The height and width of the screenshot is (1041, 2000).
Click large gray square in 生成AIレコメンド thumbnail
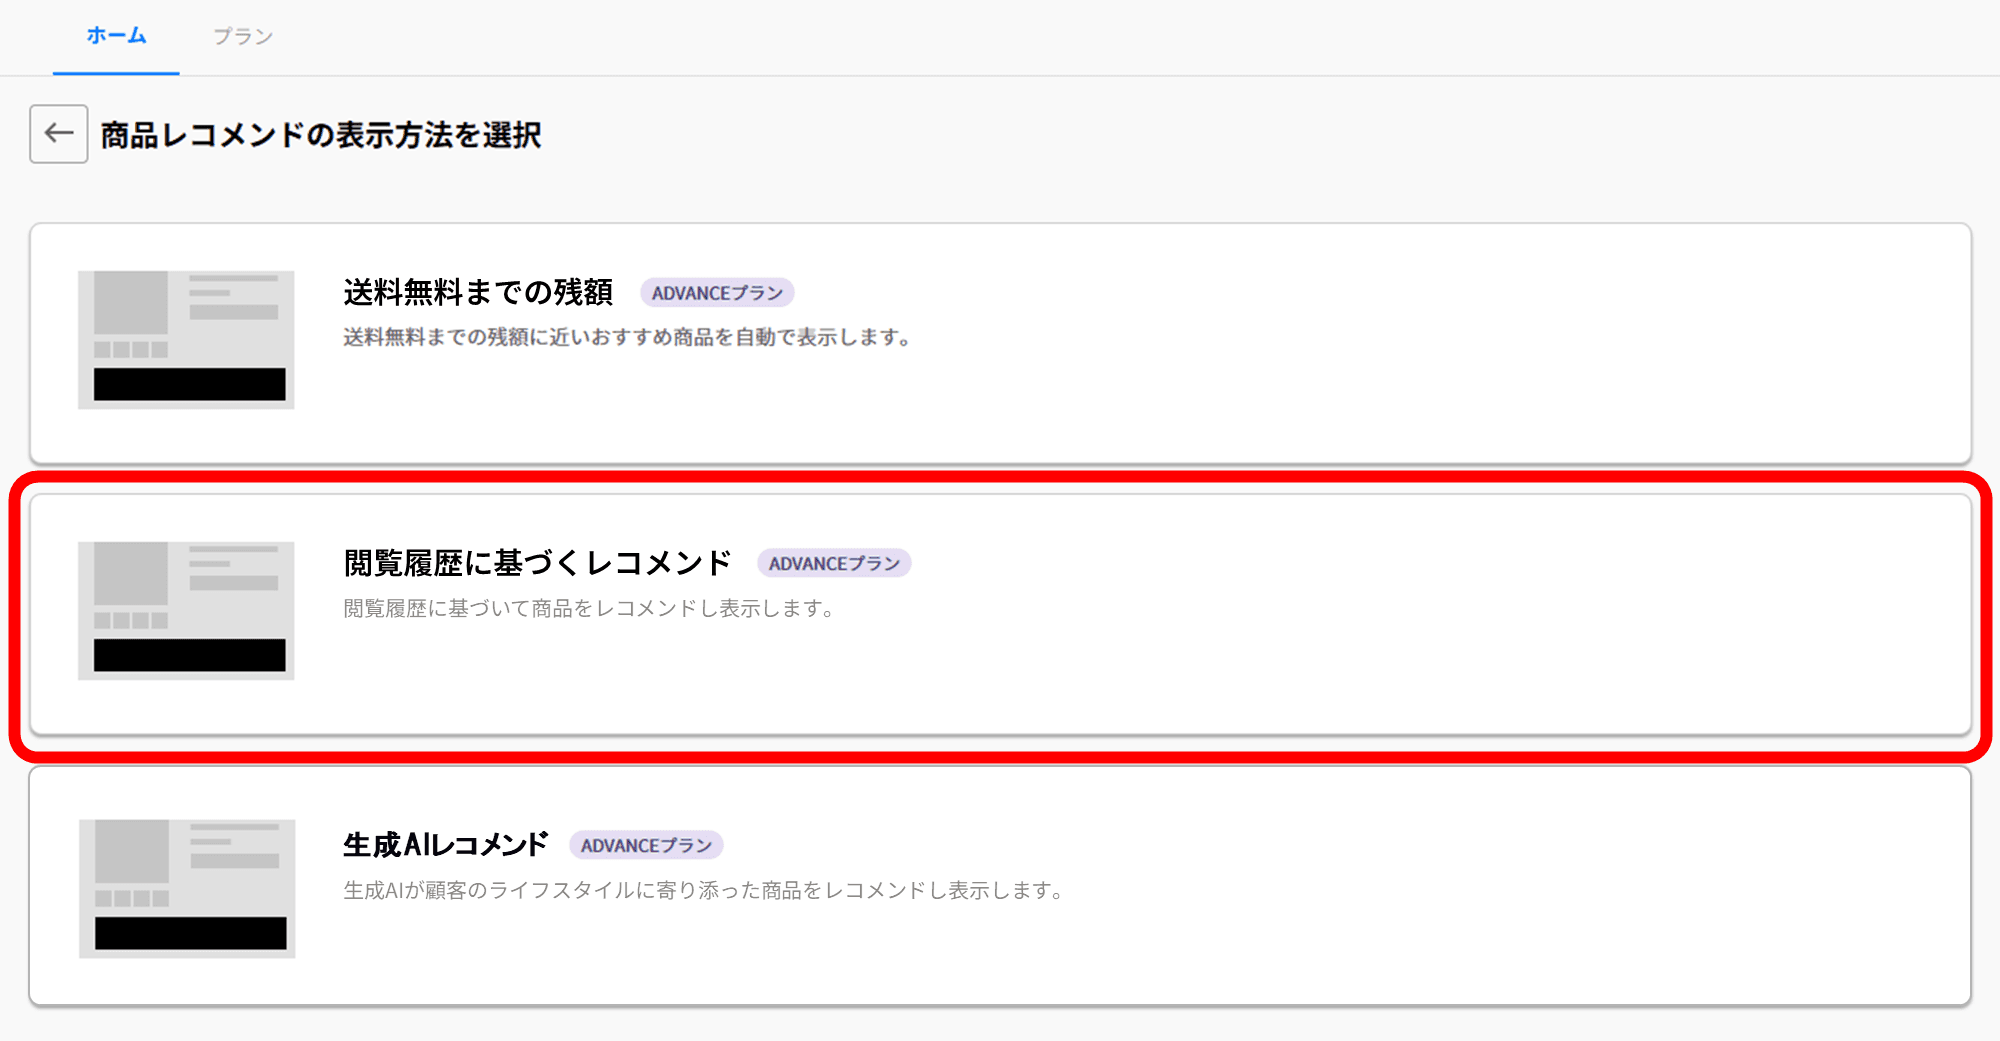click(x=132, y=851)
